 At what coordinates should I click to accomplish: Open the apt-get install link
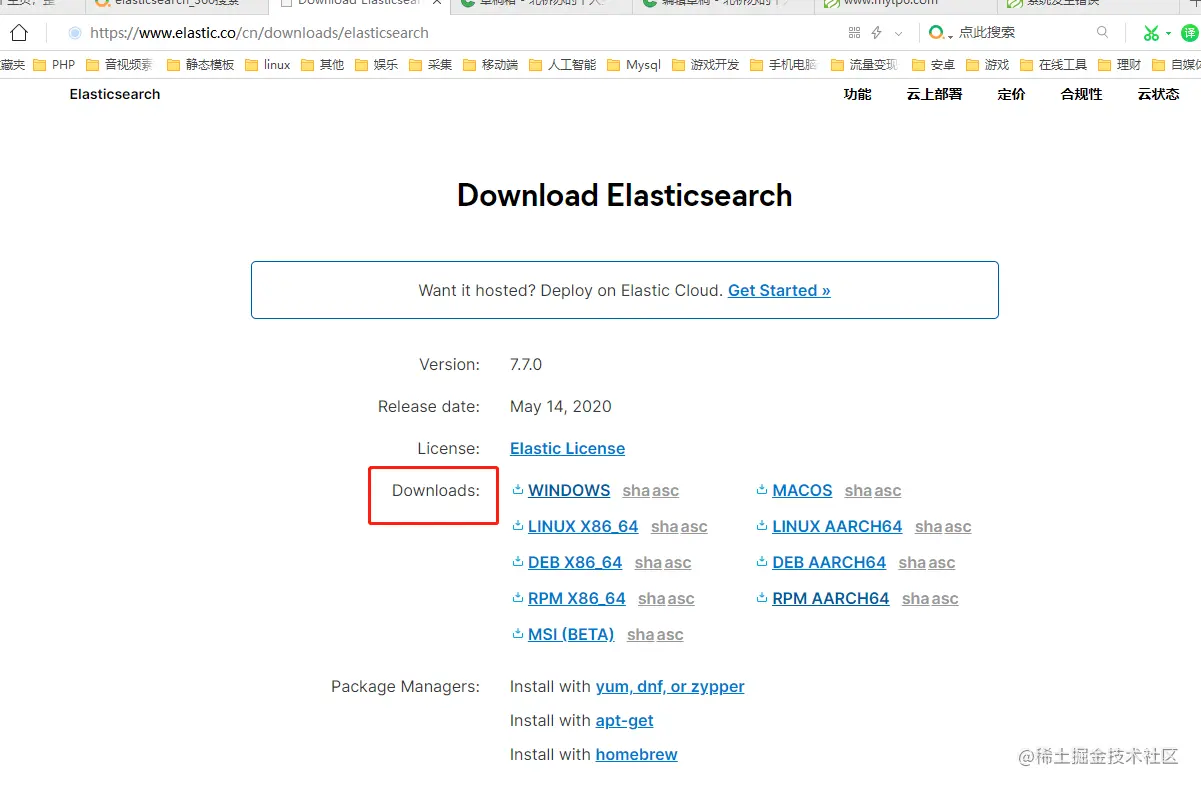624,720
